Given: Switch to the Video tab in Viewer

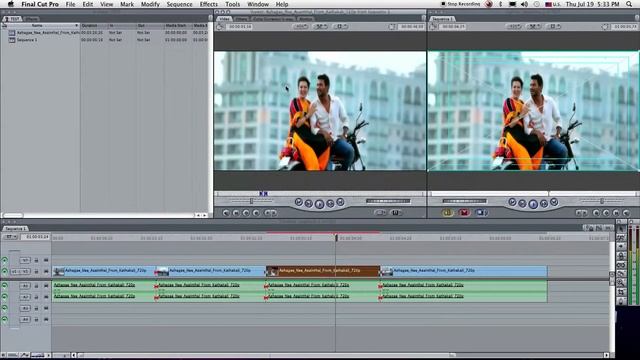Looking at the screenshot, I should 224,19.
